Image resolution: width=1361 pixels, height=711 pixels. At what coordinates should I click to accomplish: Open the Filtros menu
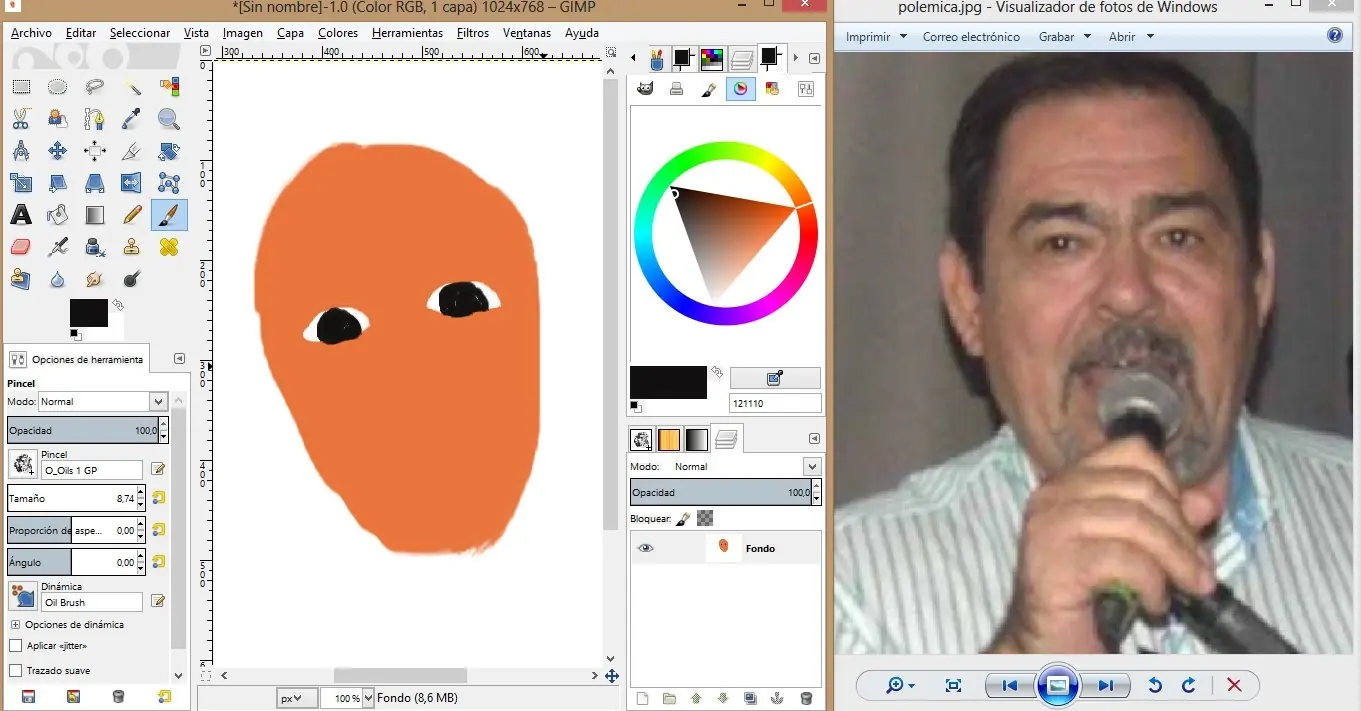(x=472, y=33)
